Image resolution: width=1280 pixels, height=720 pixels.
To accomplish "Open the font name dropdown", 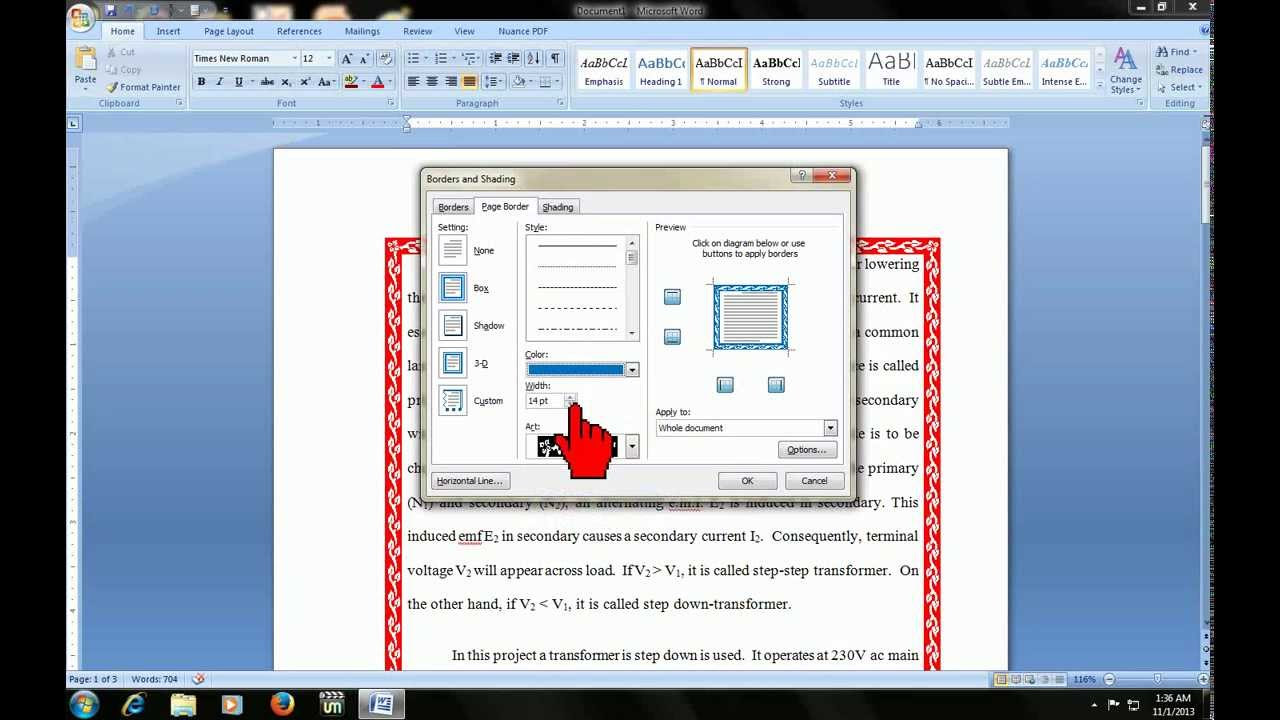I will [x=294, y=59].
